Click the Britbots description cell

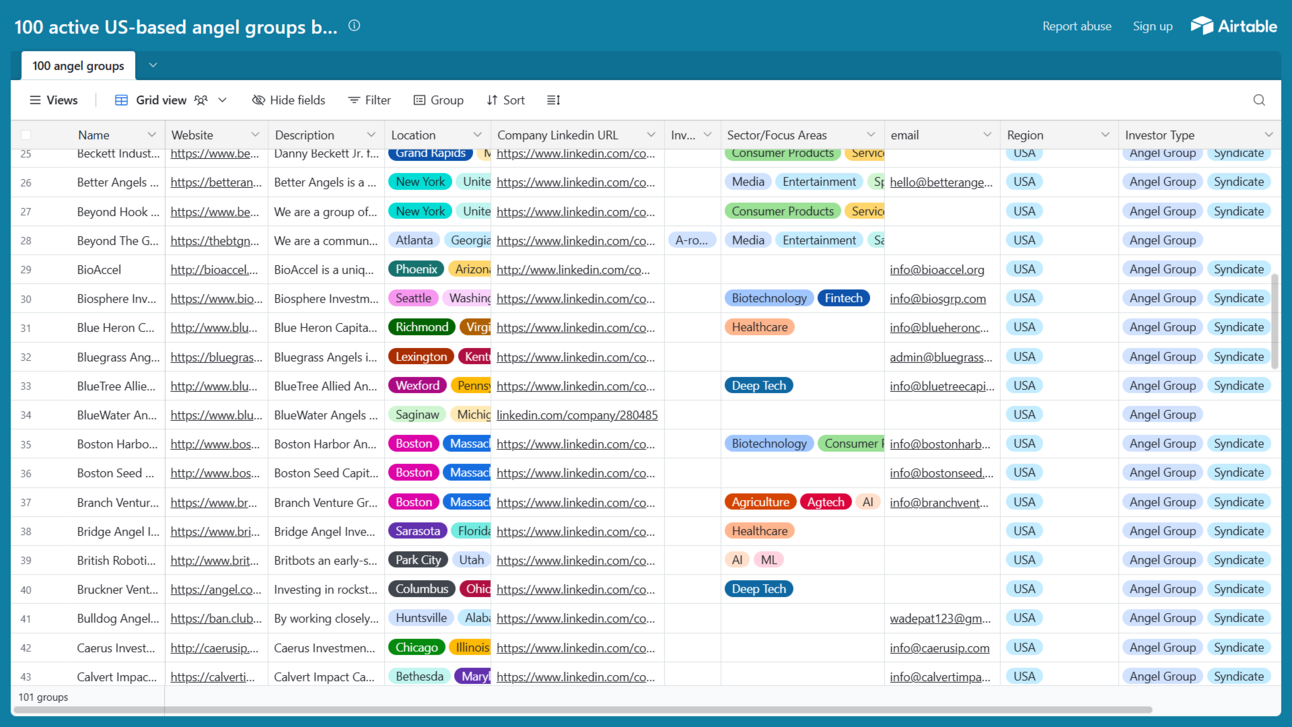coord(326,560)
